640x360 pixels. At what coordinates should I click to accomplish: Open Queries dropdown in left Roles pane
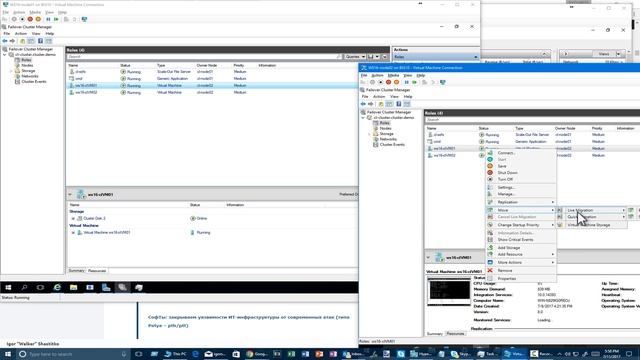(x=355, y=57)
